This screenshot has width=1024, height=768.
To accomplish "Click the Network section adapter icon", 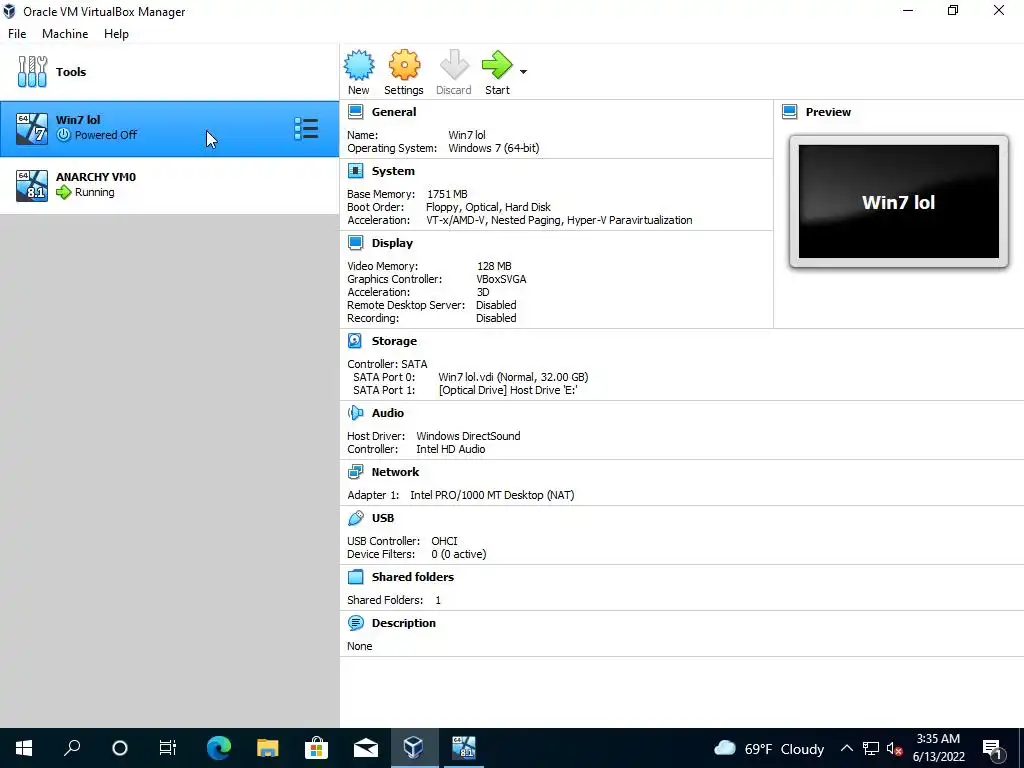I will click(355, 472).
